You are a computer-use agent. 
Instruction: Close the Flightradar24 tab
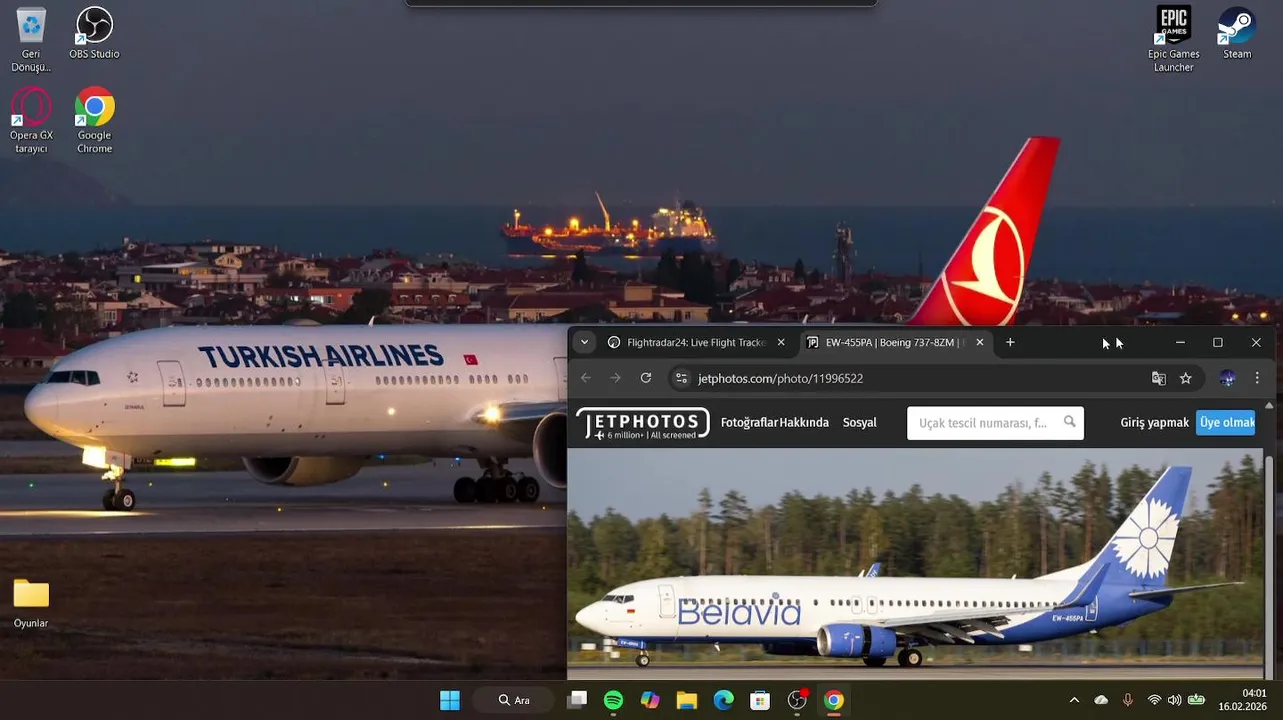click(781, 342)
